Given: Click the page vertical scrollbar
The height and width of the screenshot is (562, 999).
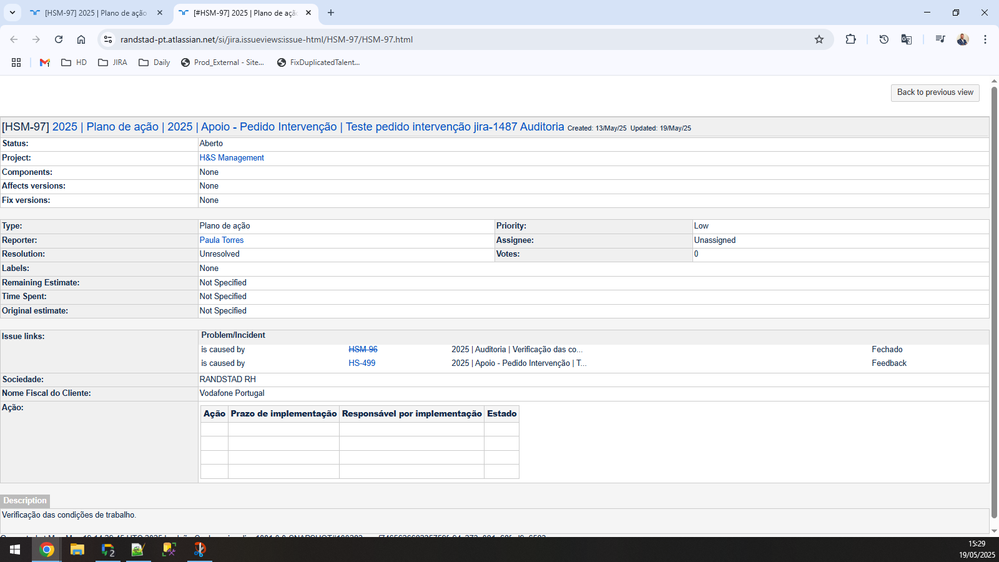Looking at the screenshot, I should pyautogui.click(x=994, y=303).
